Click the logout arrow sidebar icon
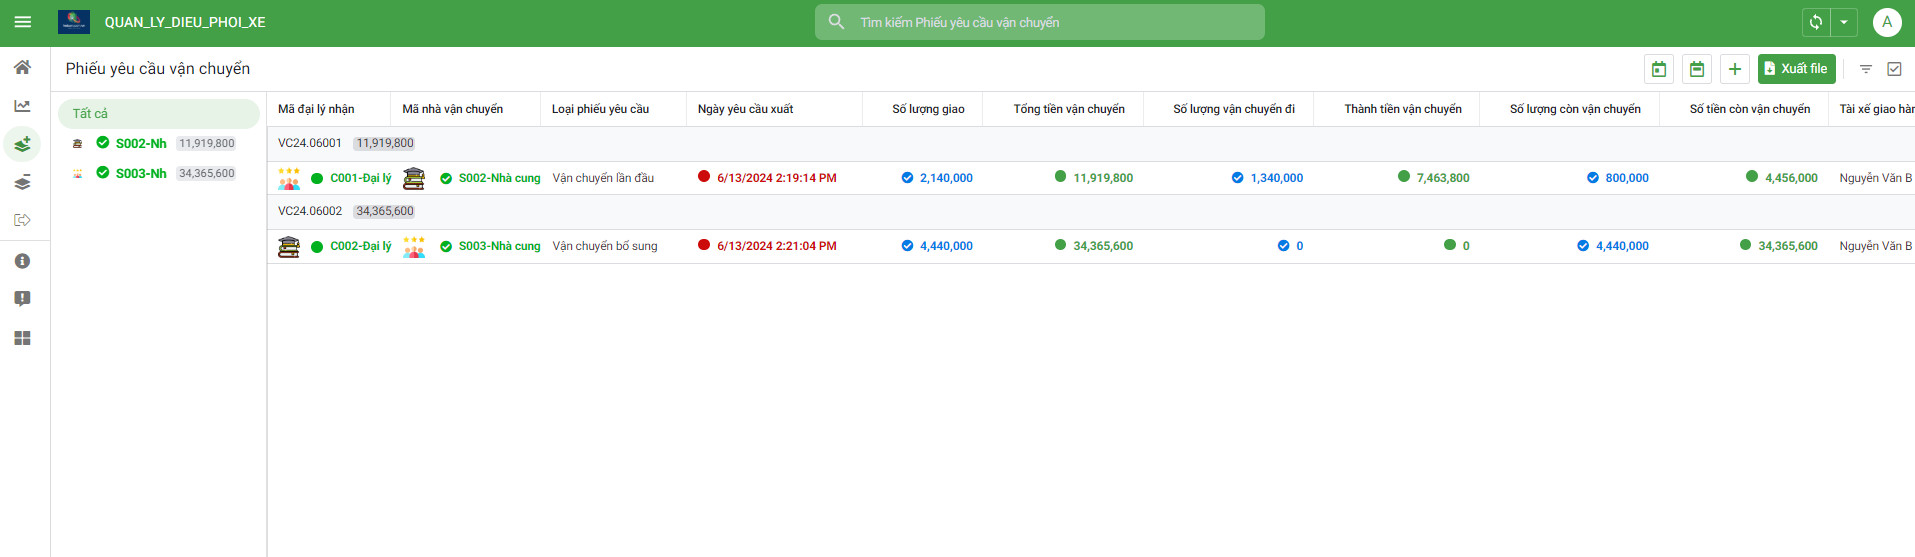This screenshot has height=557, width=1915. click(x=22, y=220)
